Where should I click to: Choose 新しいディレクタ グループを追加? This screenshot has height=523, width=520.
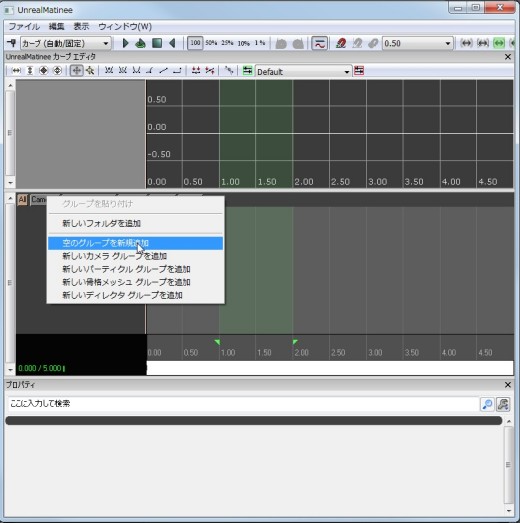point(135,295)
